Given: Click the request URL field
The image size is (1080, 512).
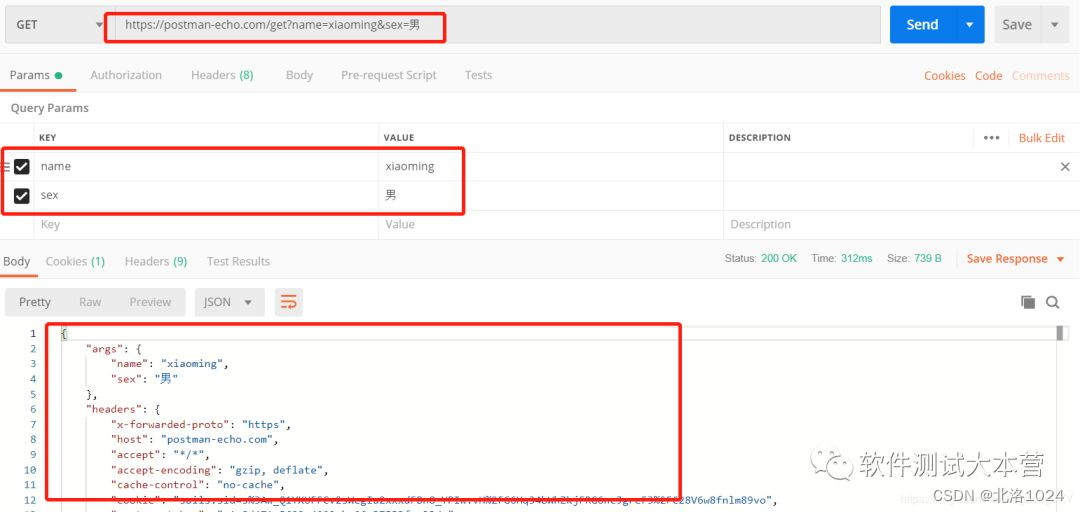Looking at the screenshot, I should pyautogui.click(x=497, y=25).
